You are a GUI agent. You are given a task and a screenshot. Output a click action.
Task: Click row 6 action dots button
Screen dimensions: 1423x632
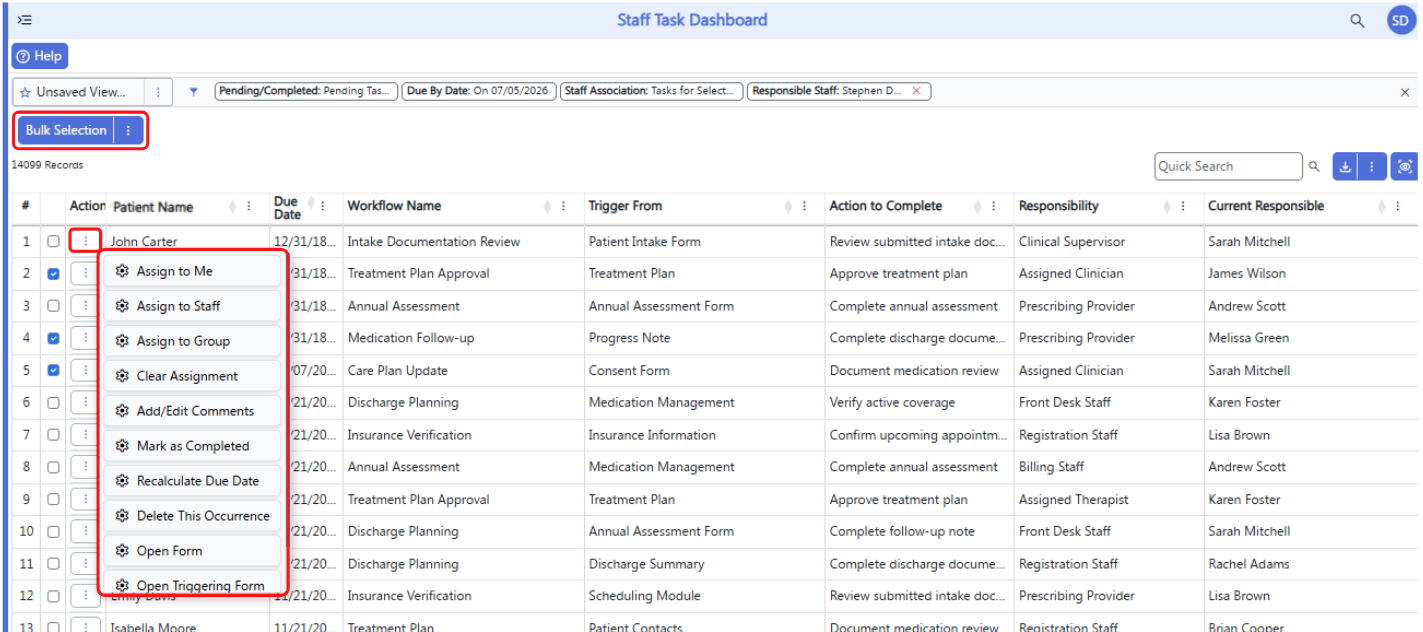pyautogui.click(x=86, y=402)
